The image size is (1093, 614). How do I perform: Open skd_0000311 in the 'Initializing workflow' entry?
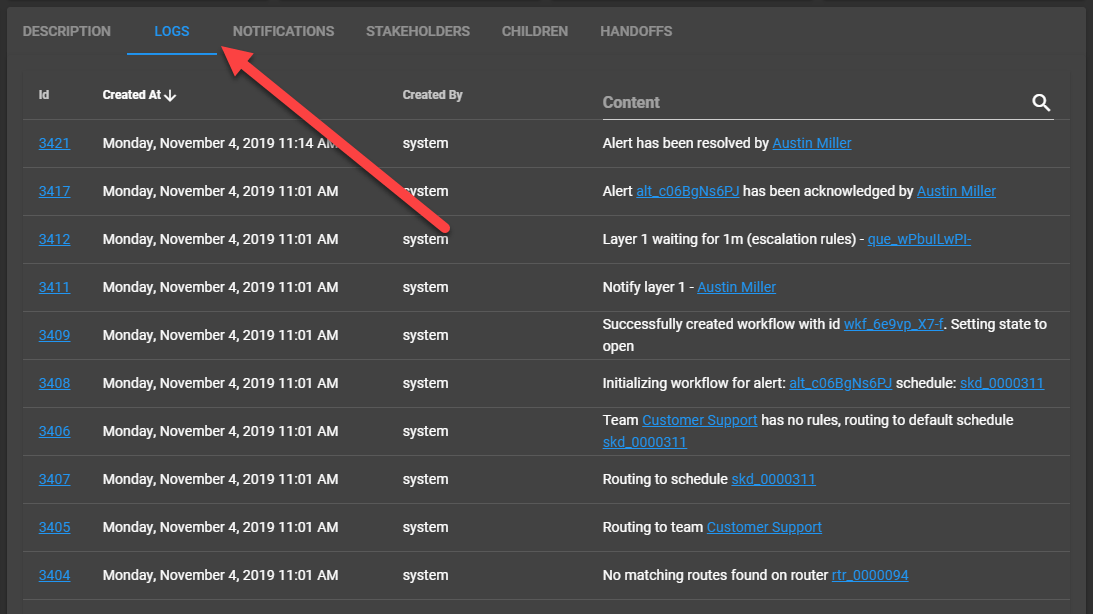tap(1002, 384)
